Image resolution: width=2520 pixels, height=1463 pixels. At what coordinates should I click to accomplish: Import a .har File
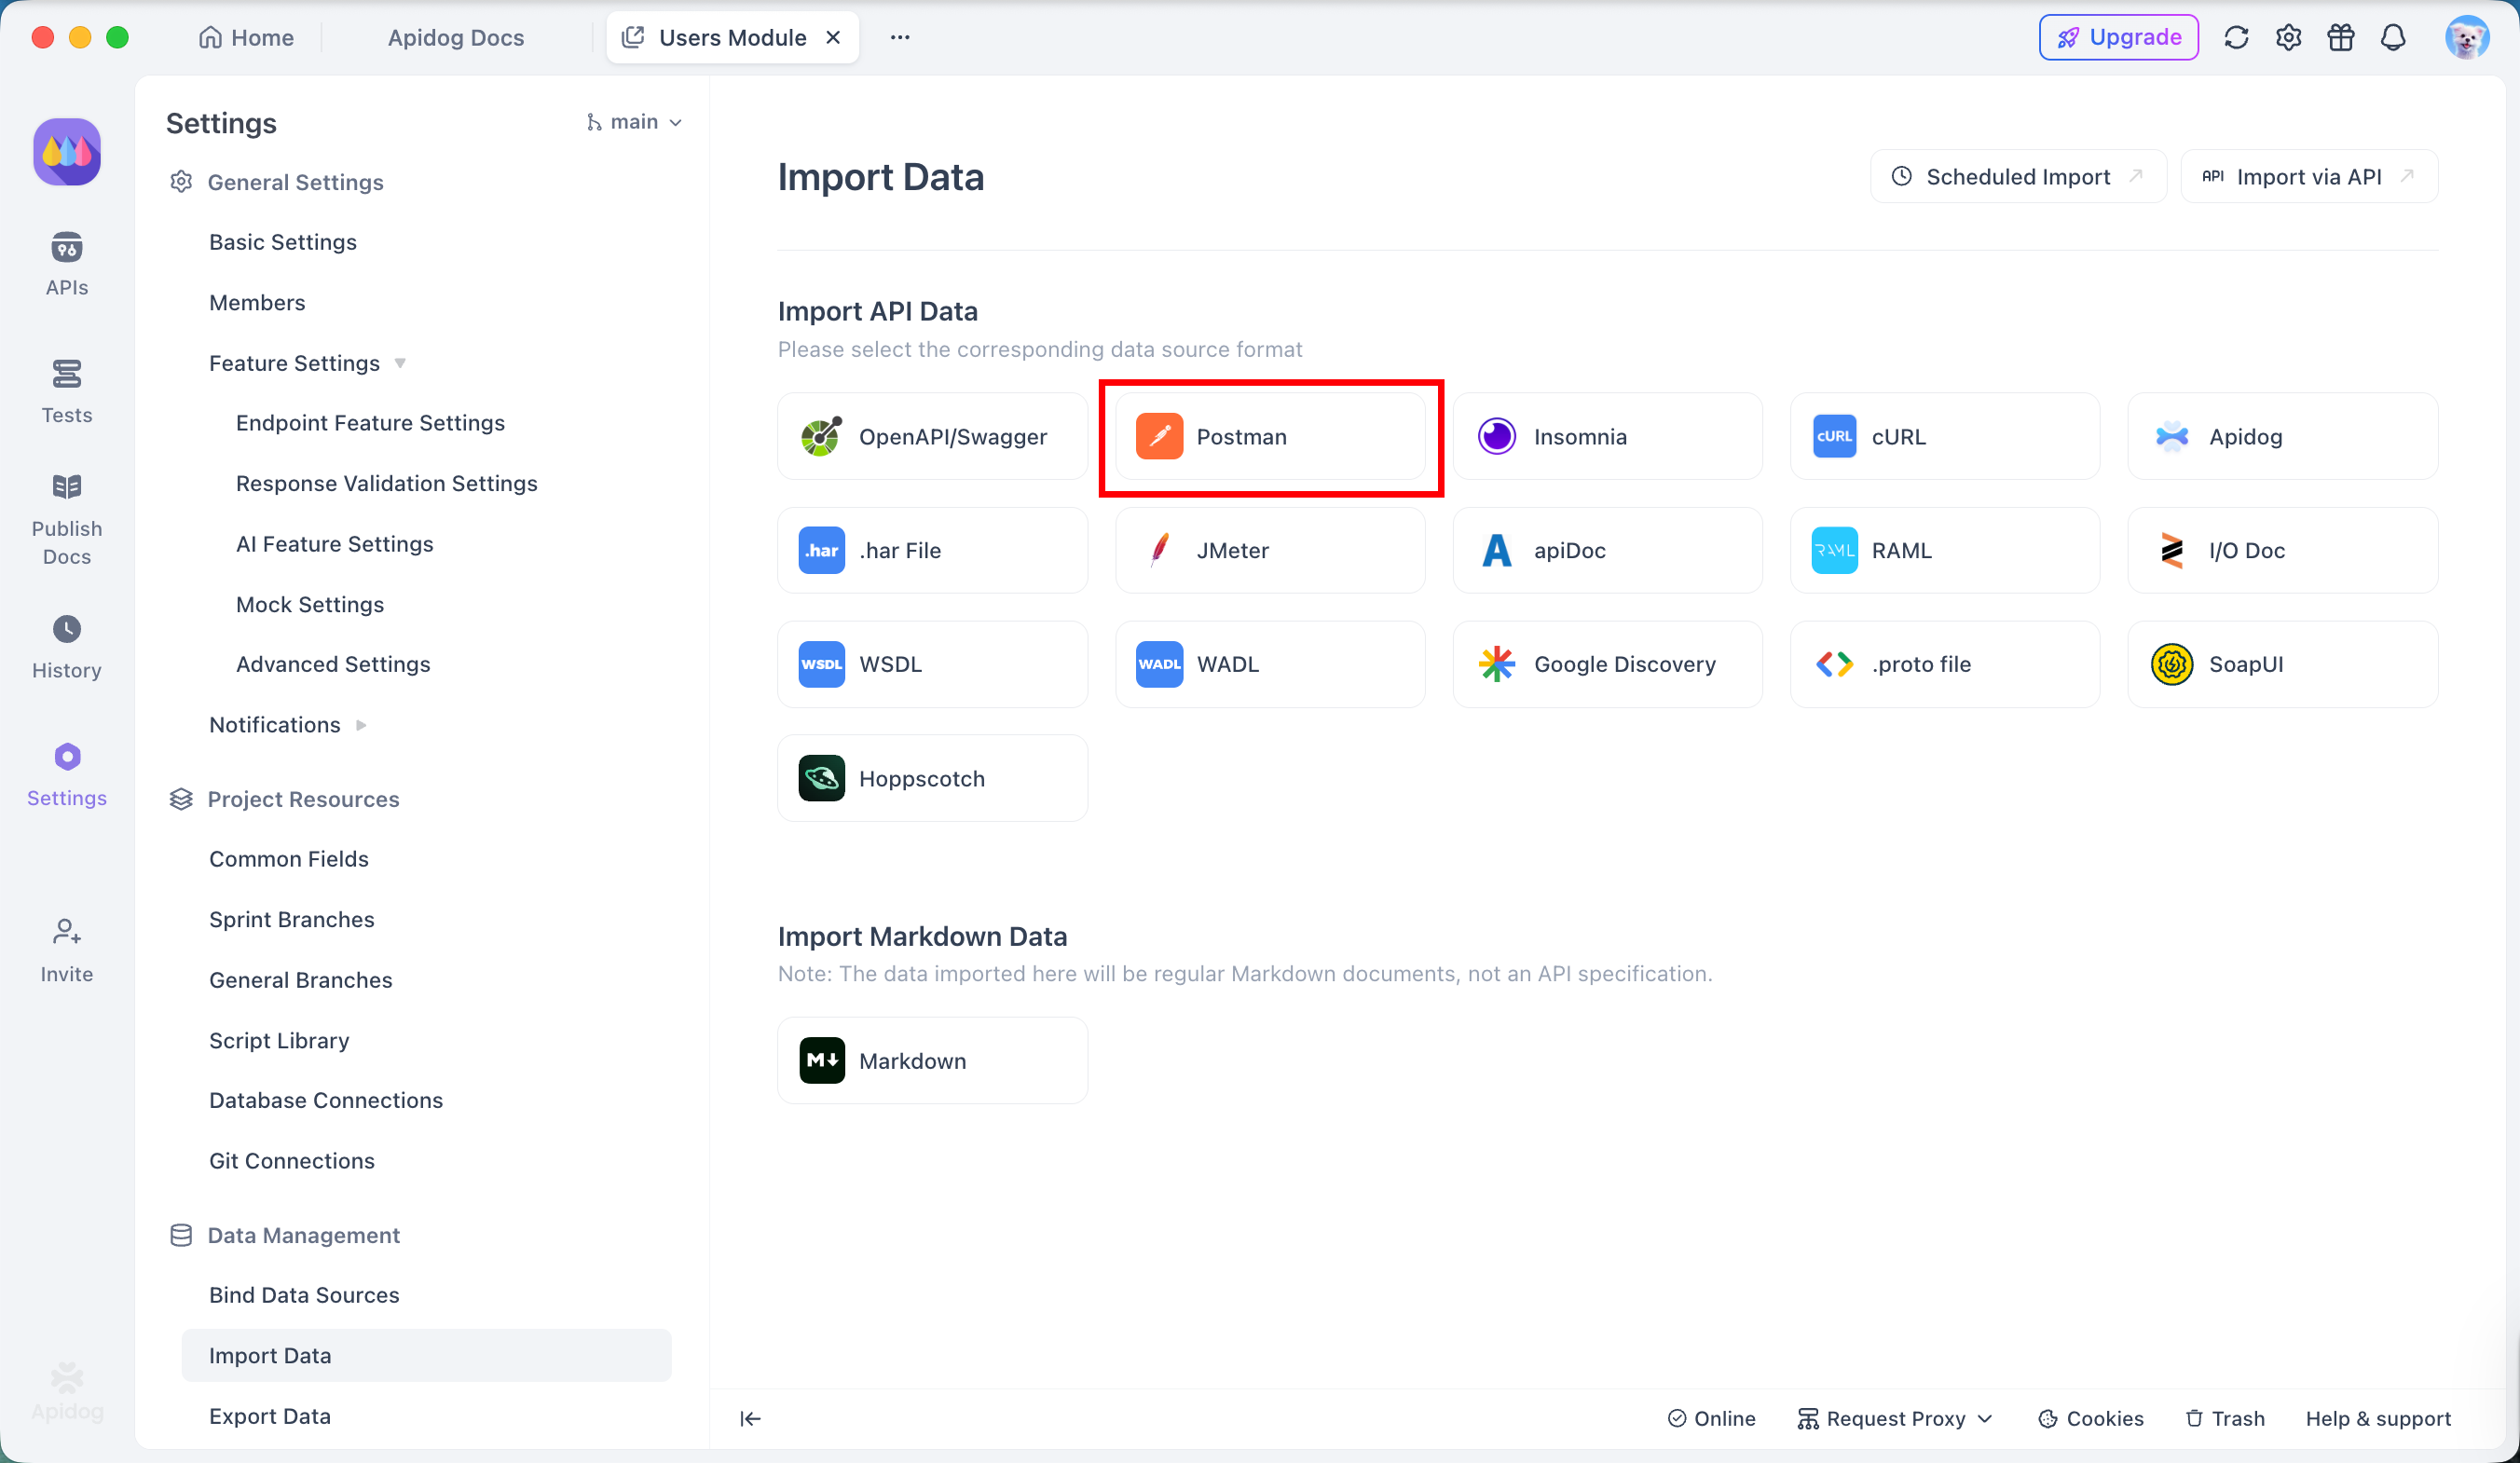coord(932,550)
